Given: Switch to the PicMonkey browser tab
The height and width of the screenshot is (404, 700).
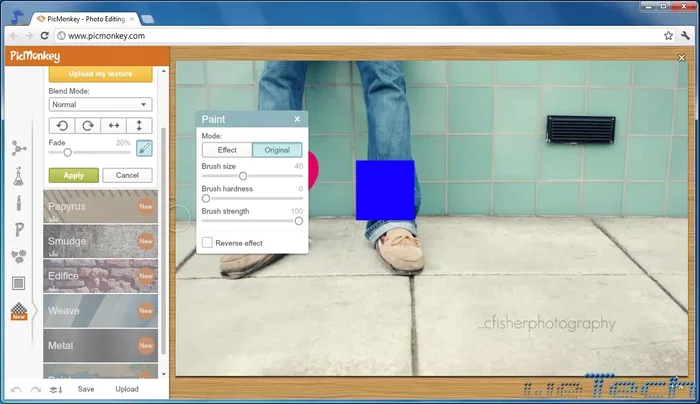Looking at the screenshot, I should (x=85, y=18).
